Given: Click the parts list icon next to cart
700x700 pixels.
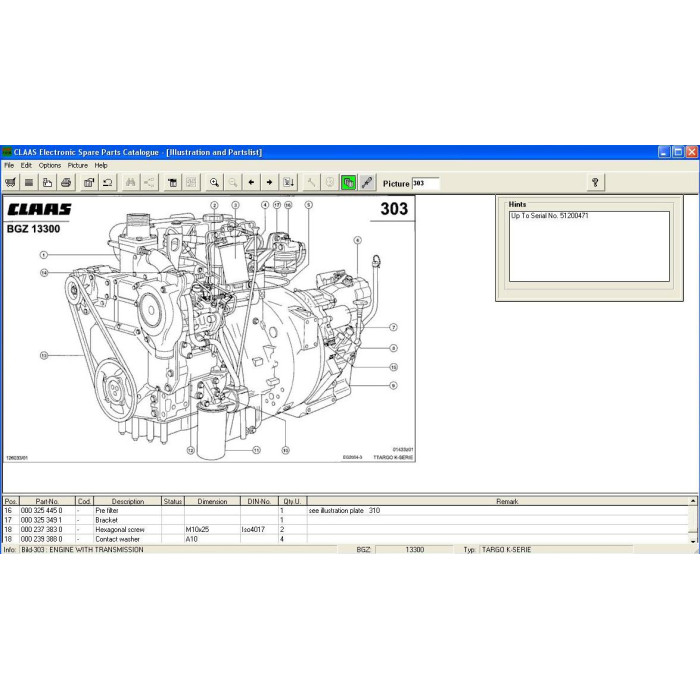Looking at the screenshot, I should point(29,183).
